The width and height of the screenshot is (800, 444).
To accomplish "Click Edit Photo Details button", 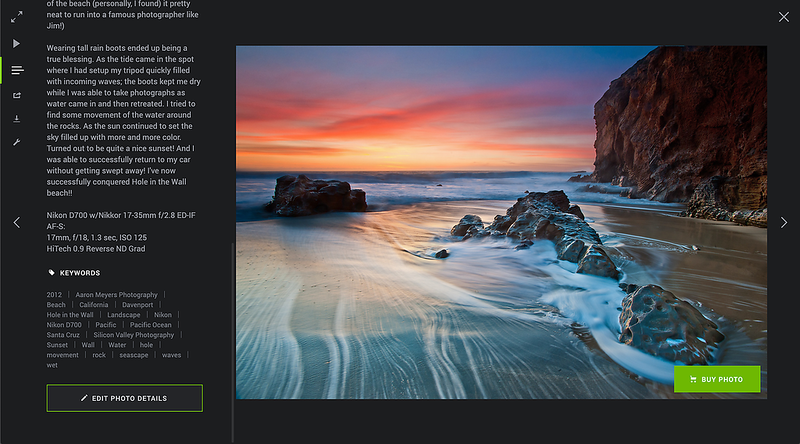I will [124, 398].
